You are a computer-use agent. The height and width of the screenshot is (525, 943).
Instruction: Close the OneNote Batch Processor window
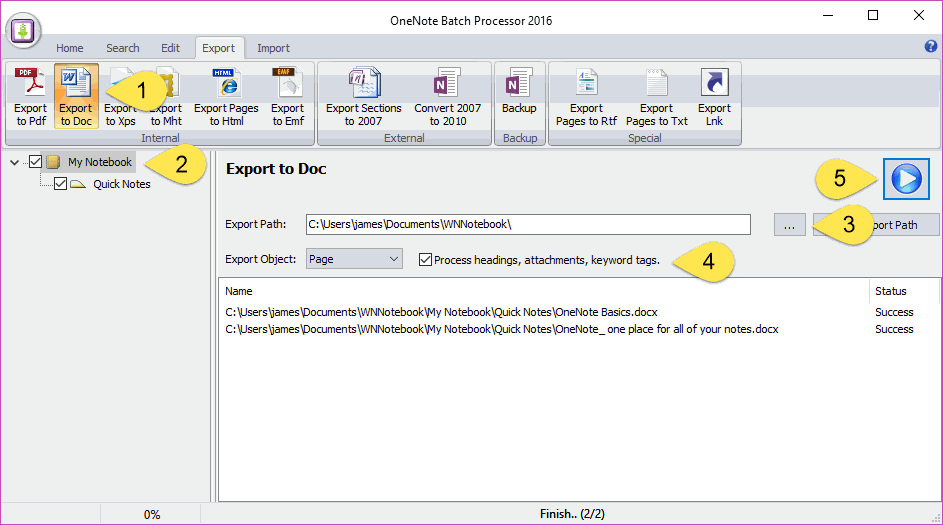point(919,16)
